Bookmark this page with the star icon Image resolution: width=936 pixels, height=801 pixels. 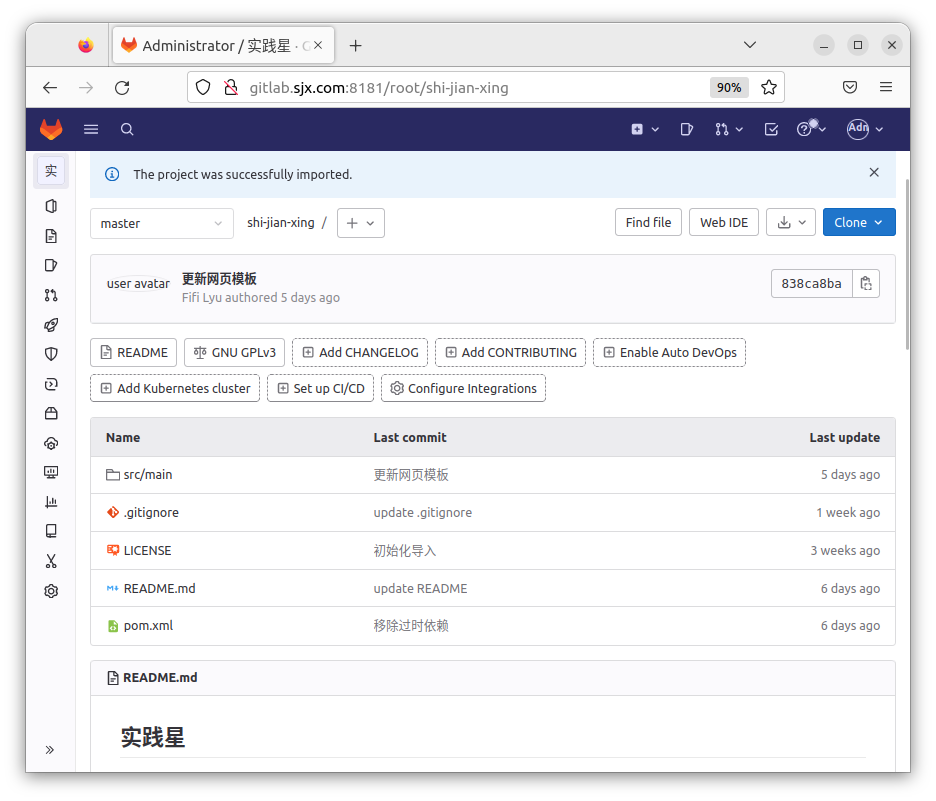pos(768,87)
